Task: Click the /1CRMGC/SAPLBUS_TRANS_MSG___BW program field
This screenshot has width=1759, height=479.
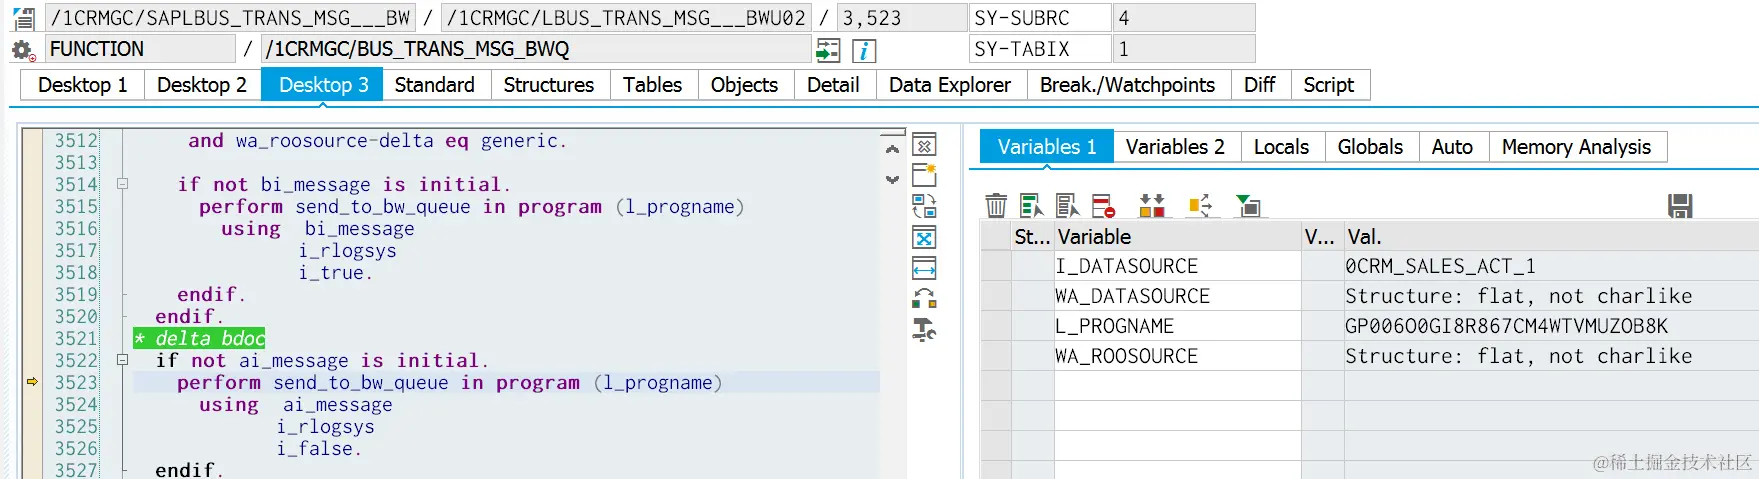Action: pos(229,18)
